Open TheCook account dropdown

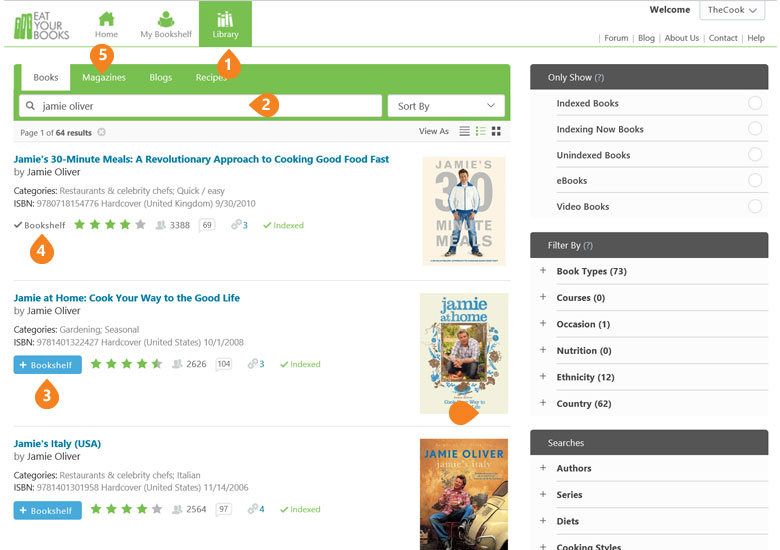pos(732,10)
